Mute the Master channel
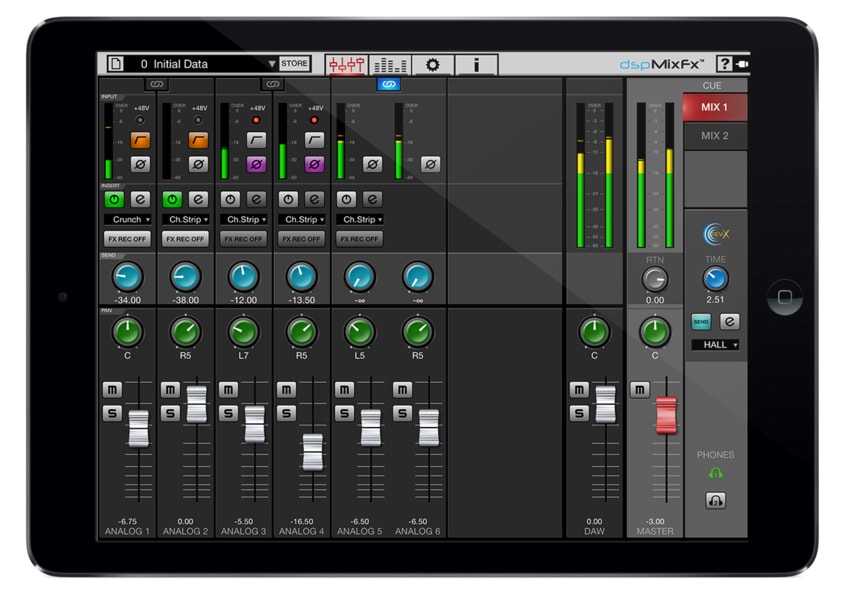Image resolution: width=841 pixels, height=600 pixels. coord(639,390)
